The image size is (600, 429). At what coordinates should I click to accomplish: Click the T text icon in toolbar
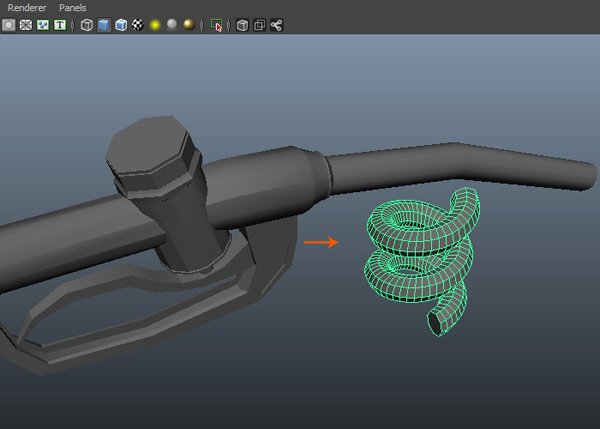click(x=60, y=24)
